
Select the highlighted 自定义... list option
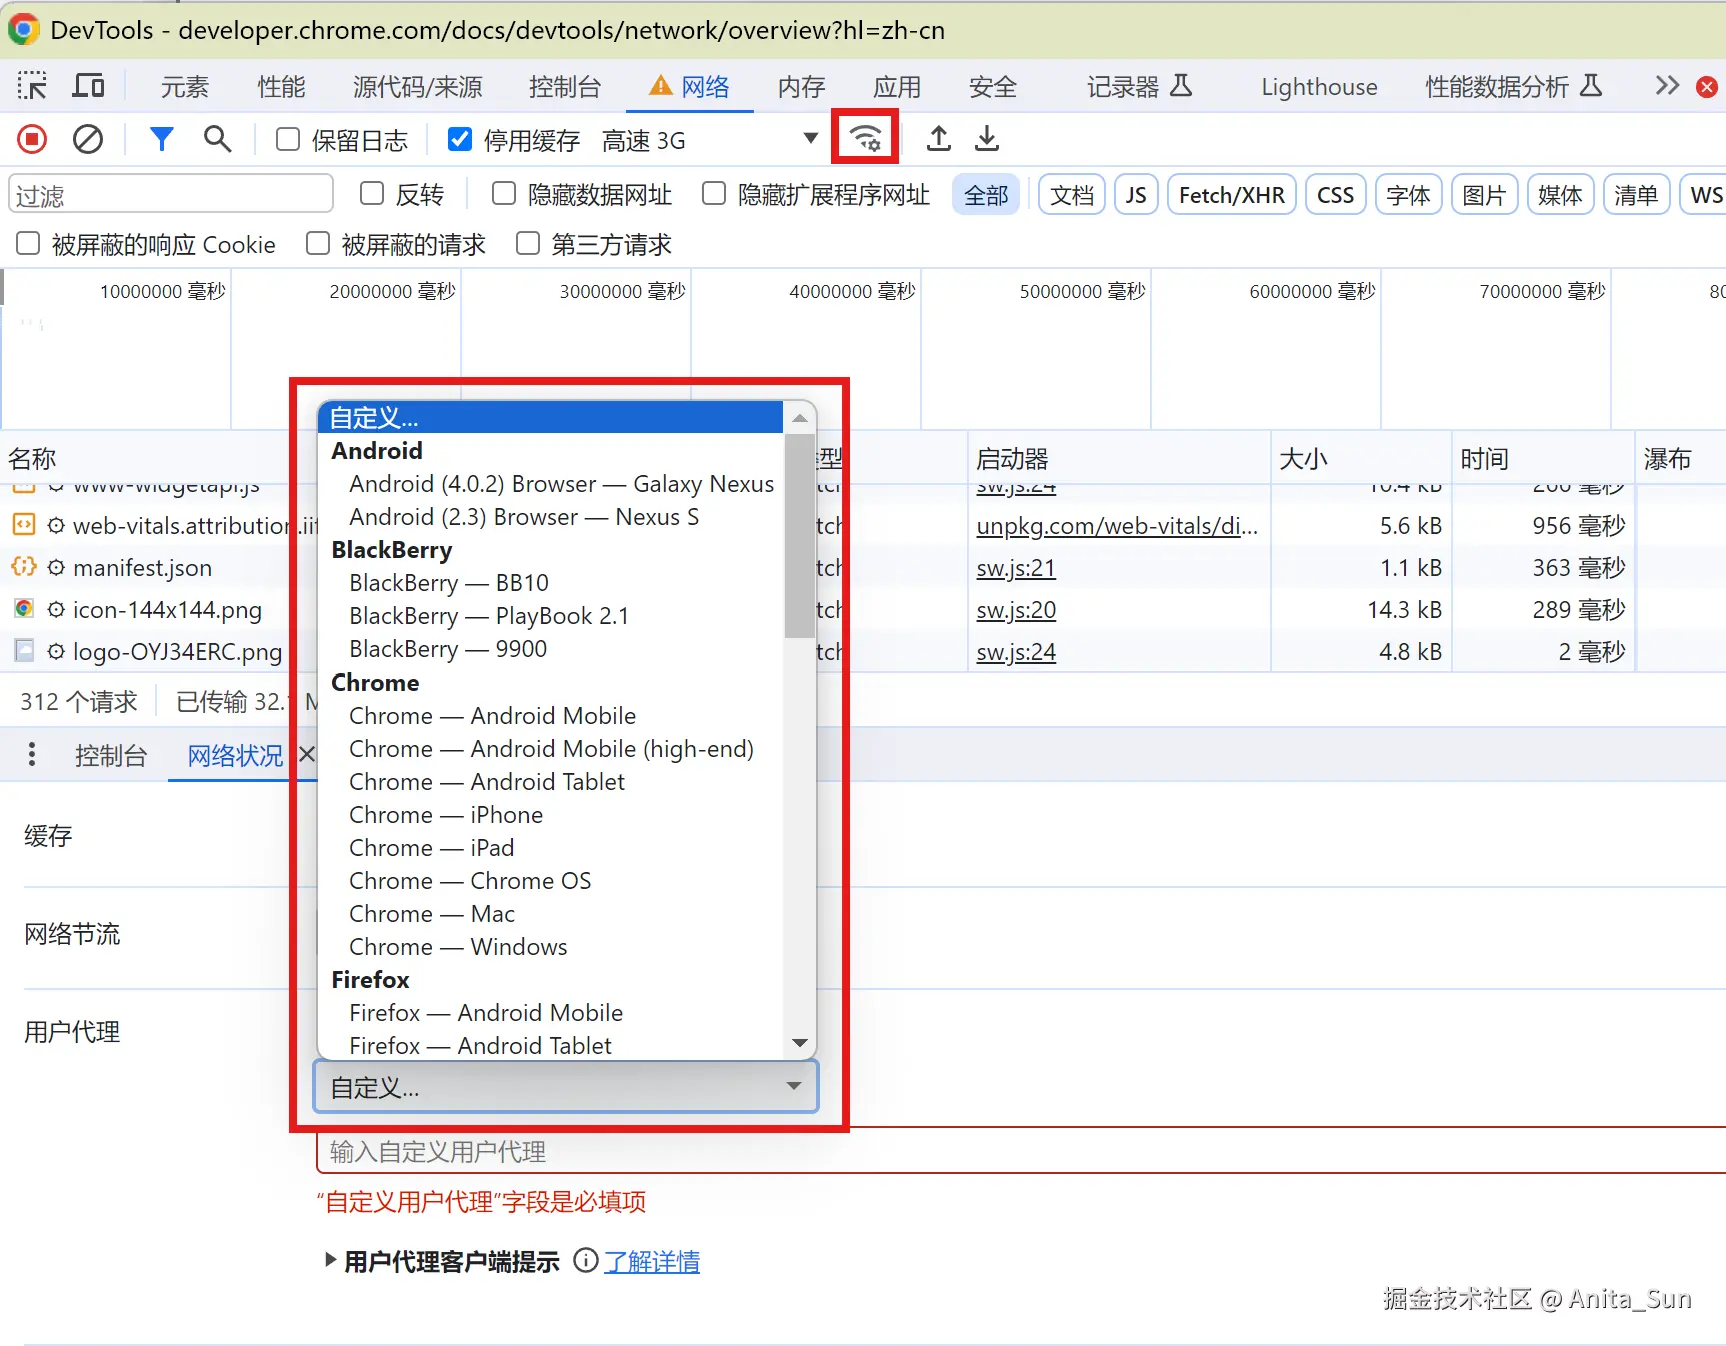click(550, 417)
